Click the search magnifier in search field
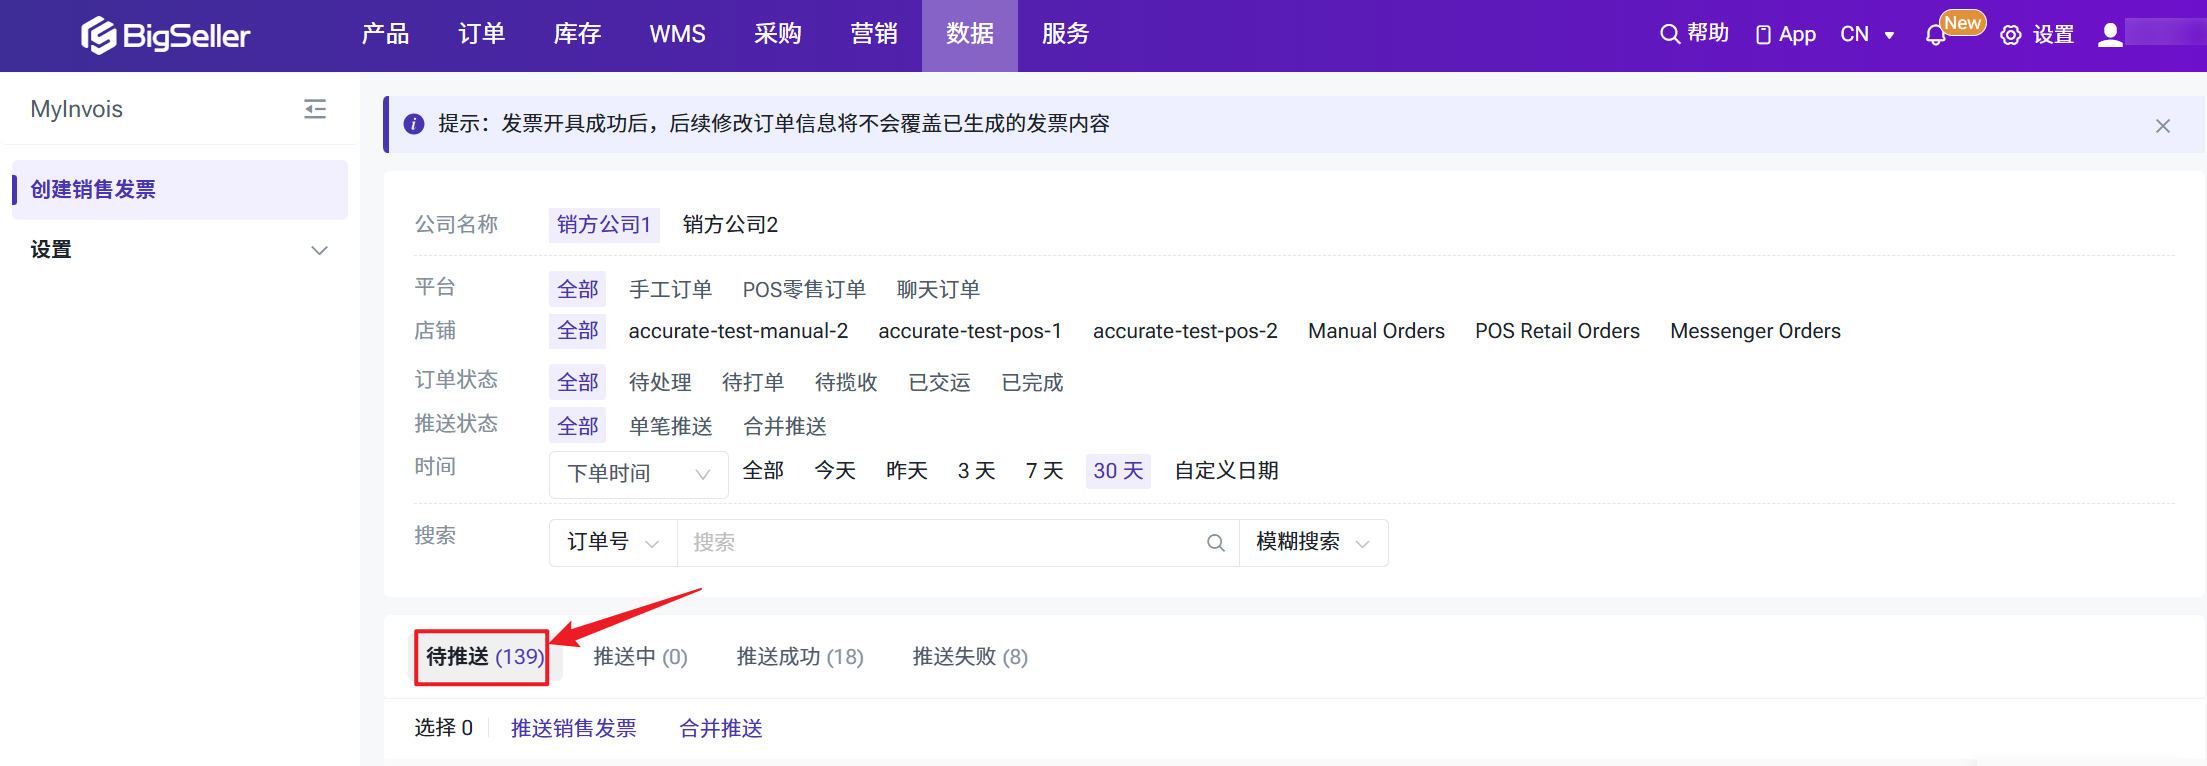 1215,543
